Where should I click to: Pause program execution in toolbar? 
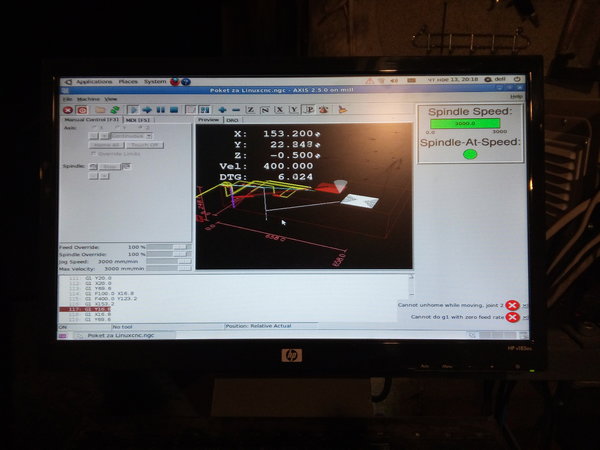161,110
